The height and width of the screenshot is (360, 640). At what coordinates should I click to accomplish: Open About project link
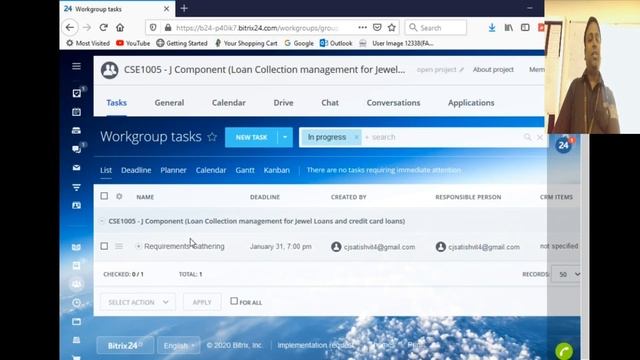pyautogui.click(x=493, y=70)
